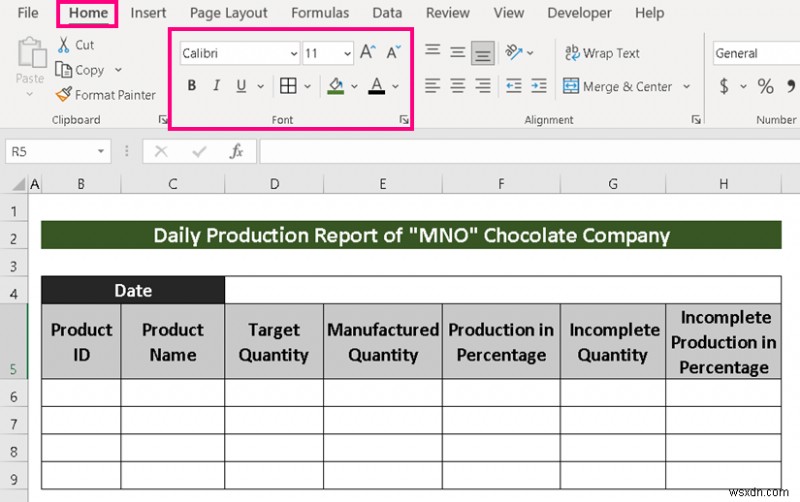Image resolution: width=800 pixels, height=502 pixels.
Task: Select the Incomplete Production in Percentage cell
Action: pos(723,342)
